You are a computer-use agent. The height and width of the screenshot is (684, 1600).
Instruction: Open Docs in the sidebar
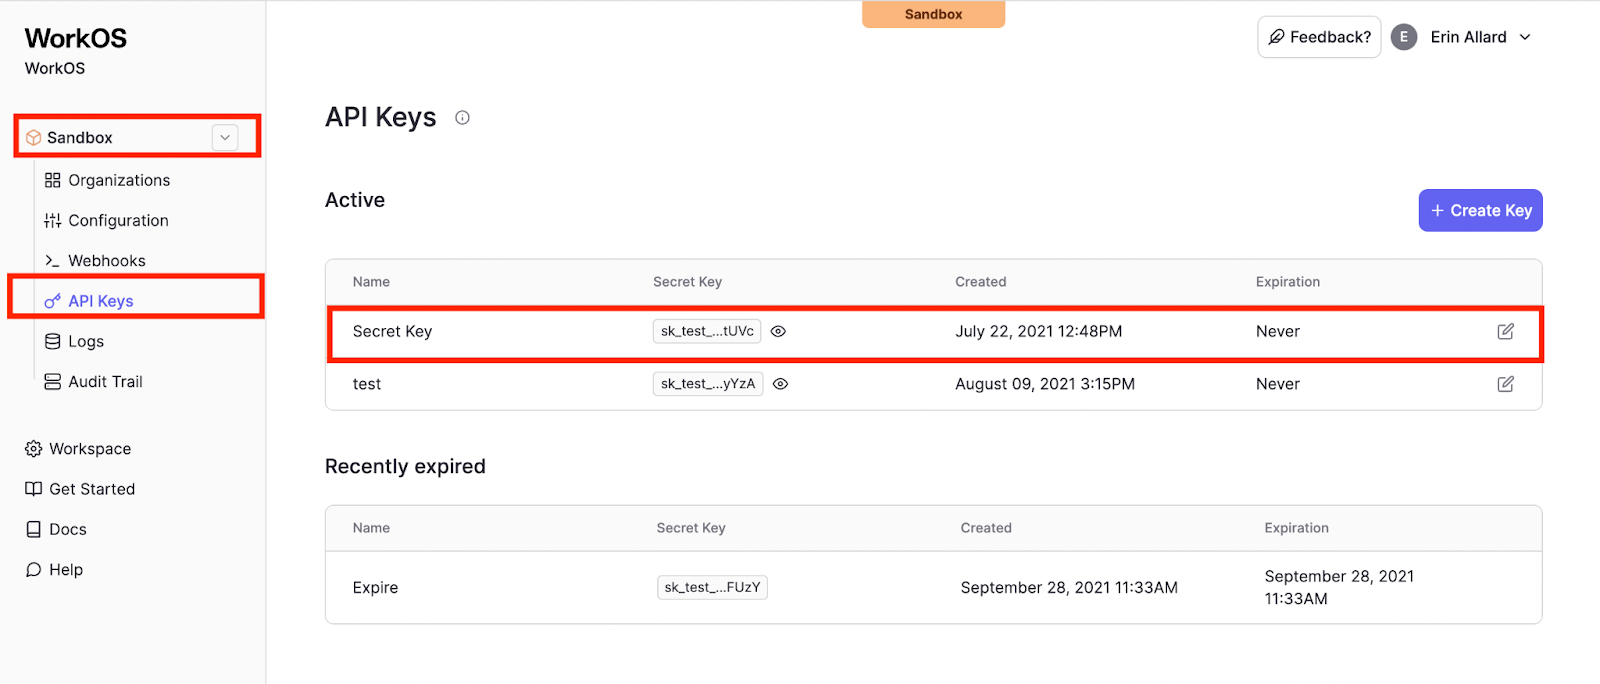(x=56, y=529)
